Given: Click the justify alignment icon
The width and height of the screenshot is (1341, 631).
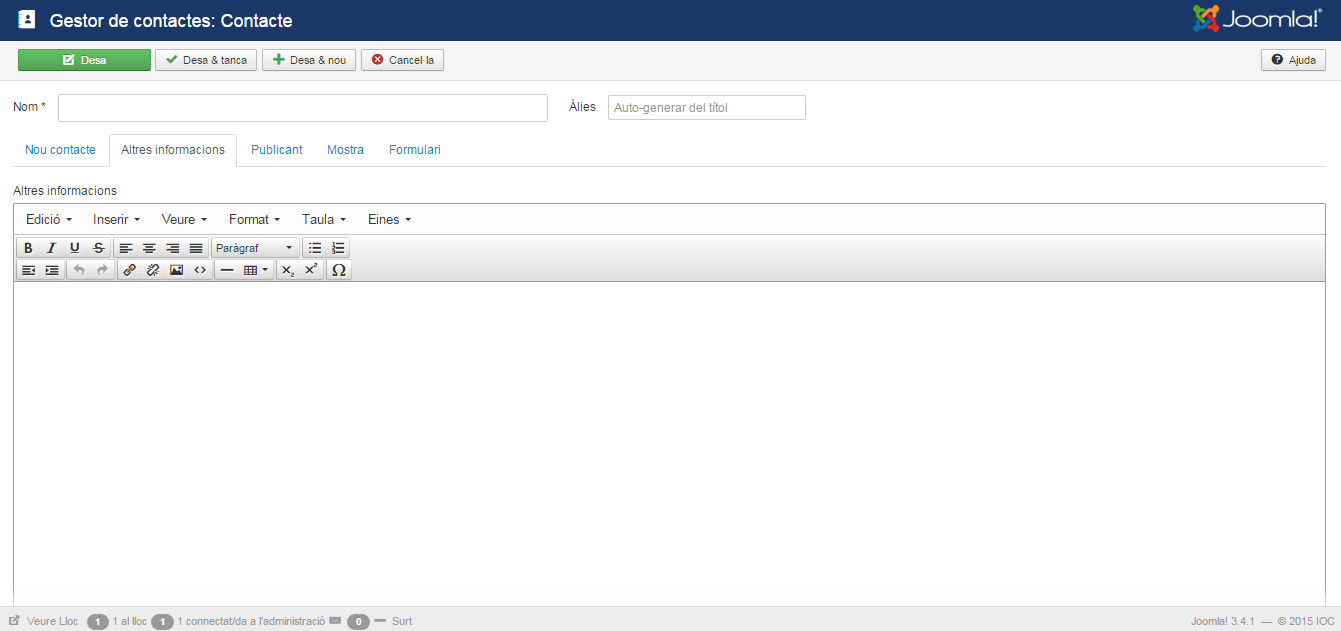Looking at the screenshot, I should point(196,248).
